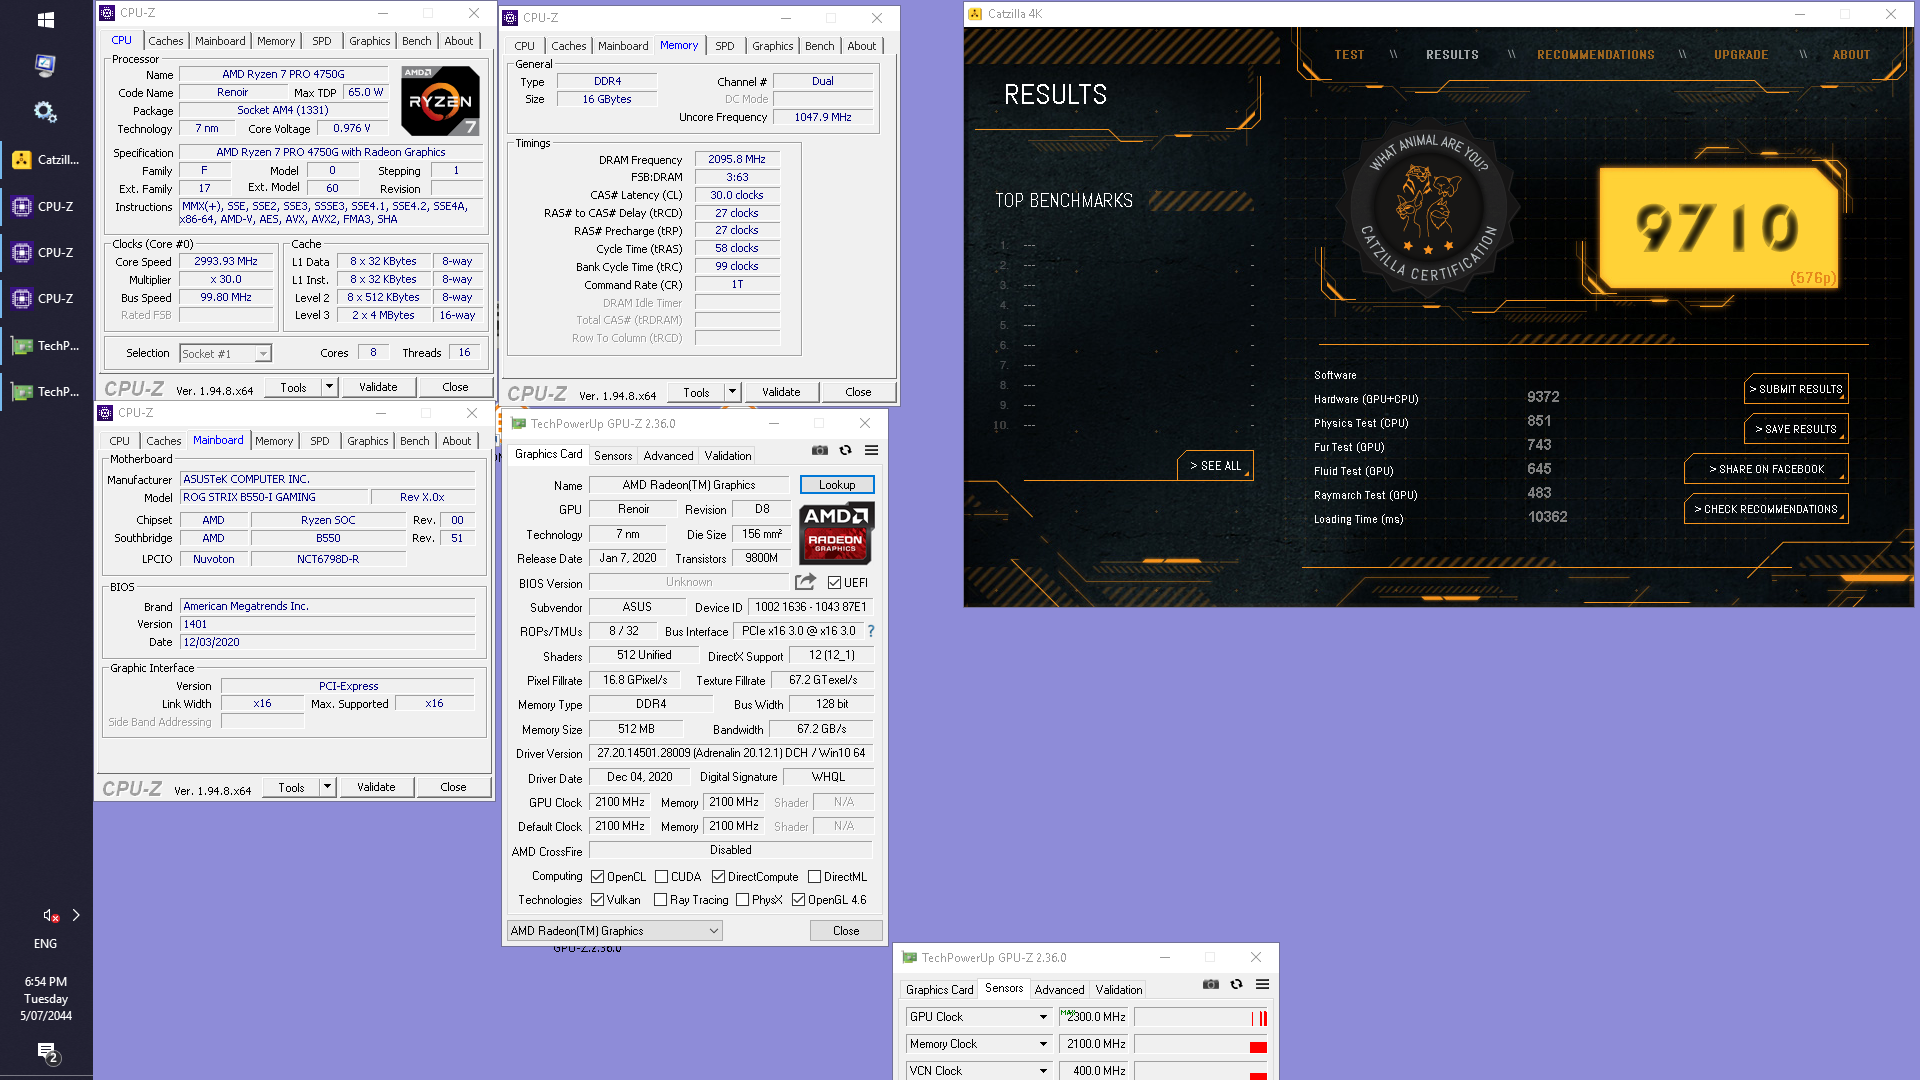1920x1080 pixels.
Task: Click Check Recommendations in Catzilla
Action: coord(1766,509)
